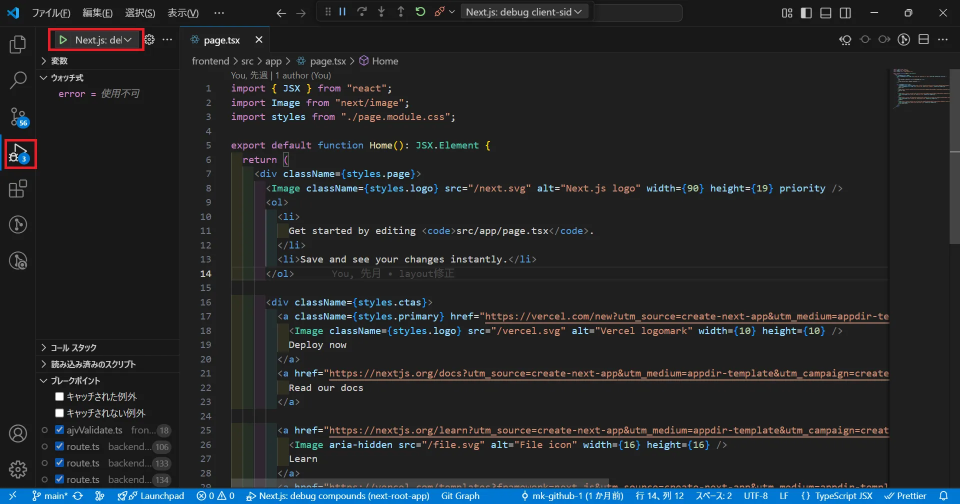Viewport: 960px width, 504px height.
Task: Pause the debug session
Action: pos(343,12)
